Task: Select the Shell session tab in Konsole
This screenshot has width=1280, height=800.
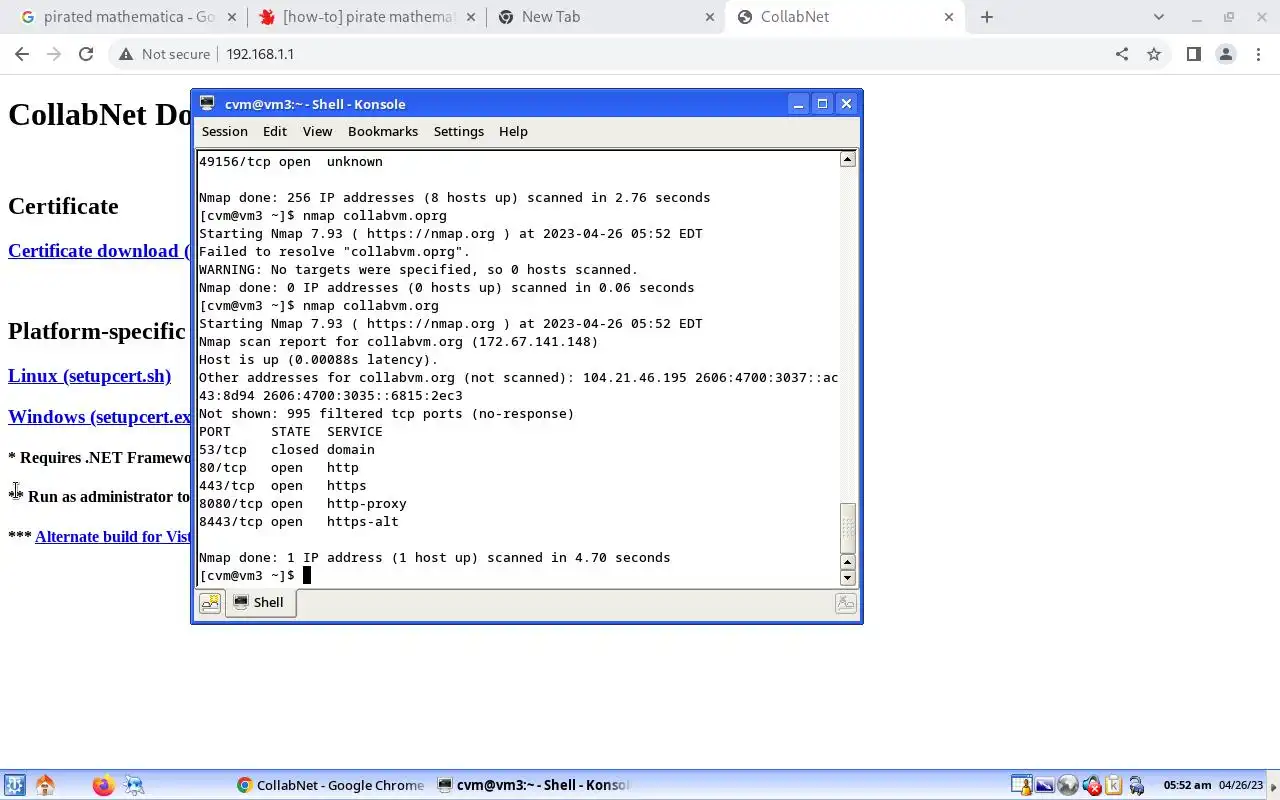Action: [x=260, y=602]
